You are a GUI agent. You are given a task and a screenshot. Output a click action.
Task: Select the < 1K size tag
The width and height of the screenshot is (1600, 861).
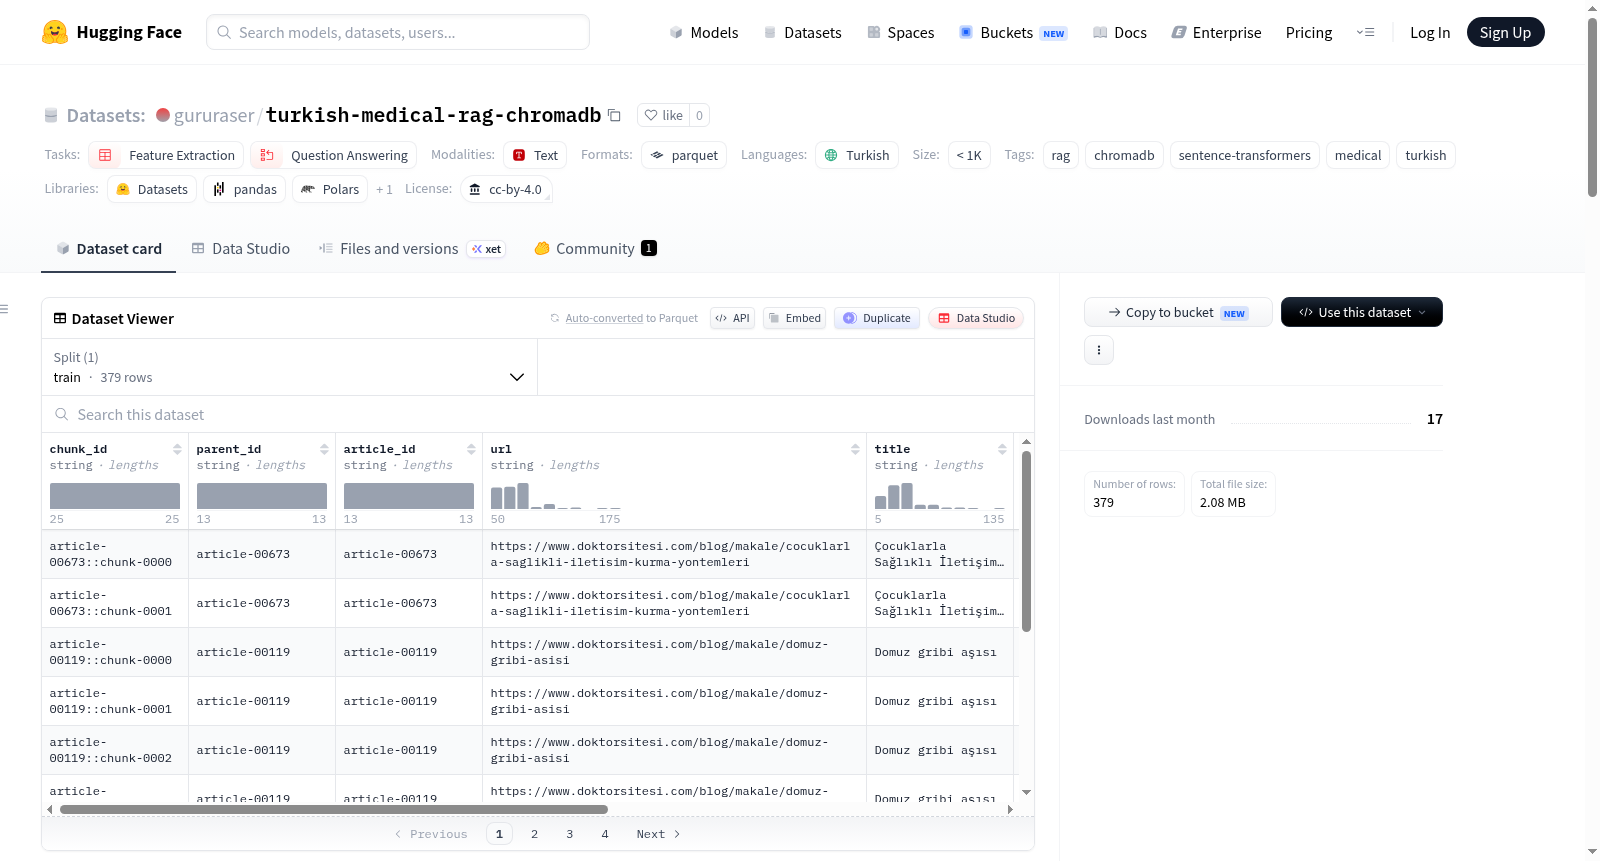tap(969, 155)
